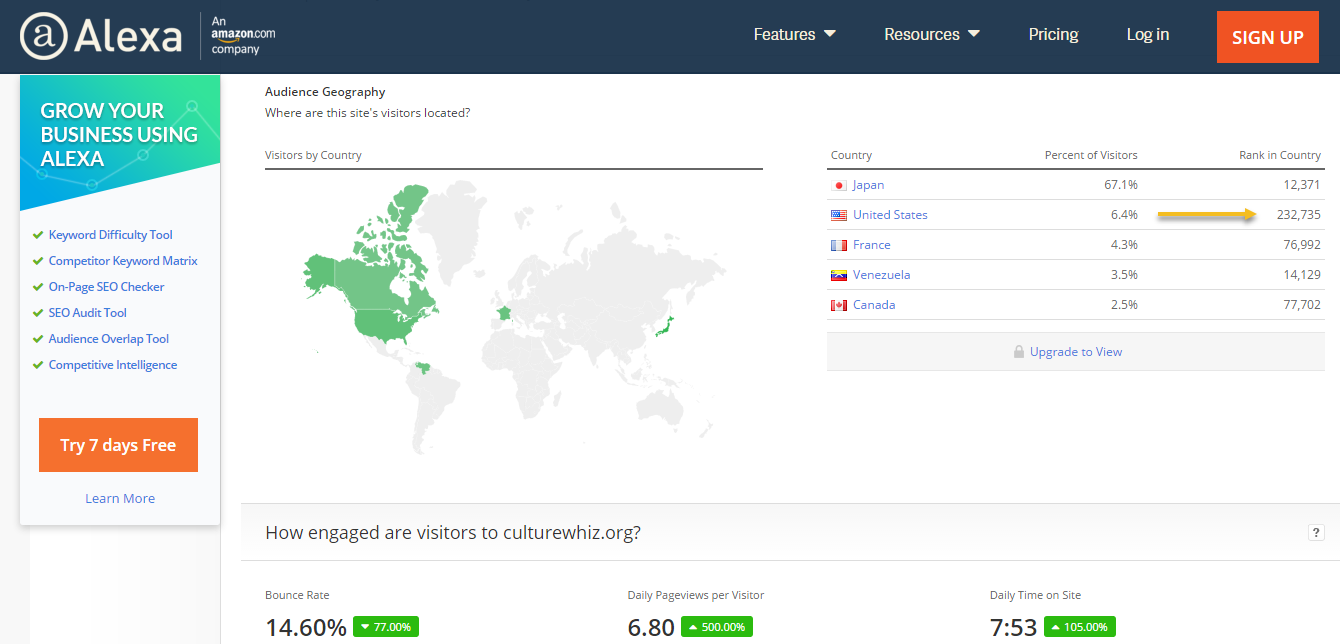Click the Time on Site 105.00% badge
1340x644 pixels.
(x=1080, y=627)
